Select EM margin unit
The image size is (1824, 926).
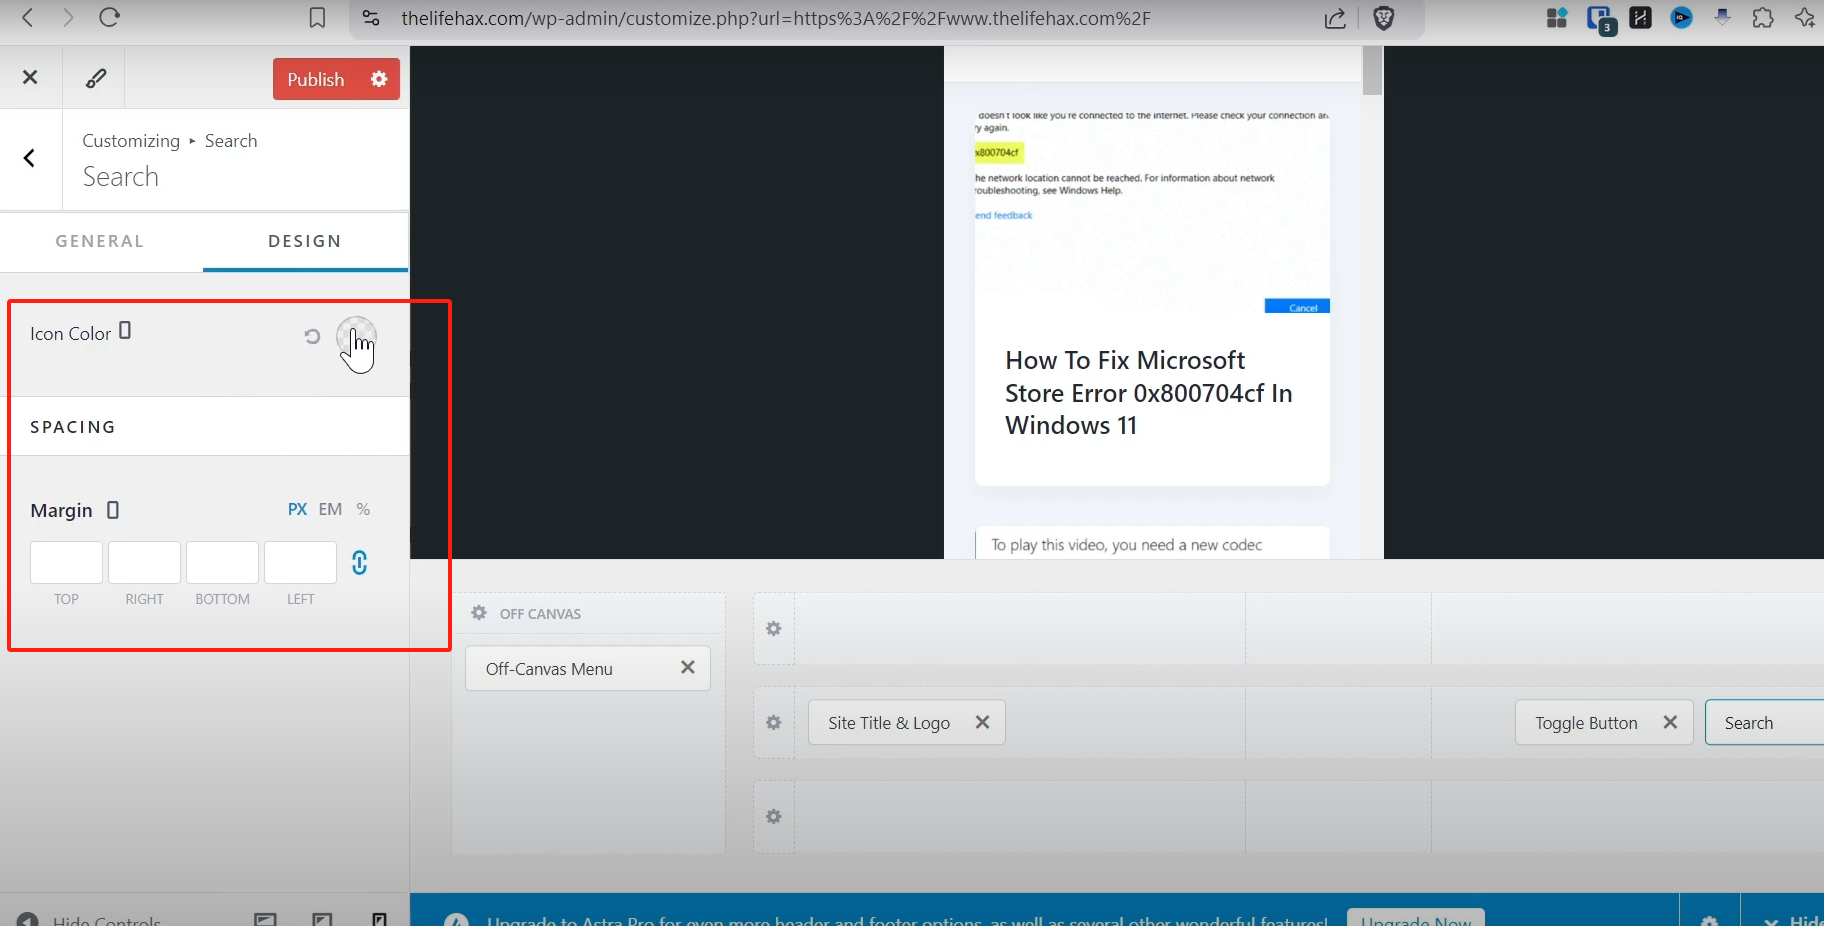[330, 509]
